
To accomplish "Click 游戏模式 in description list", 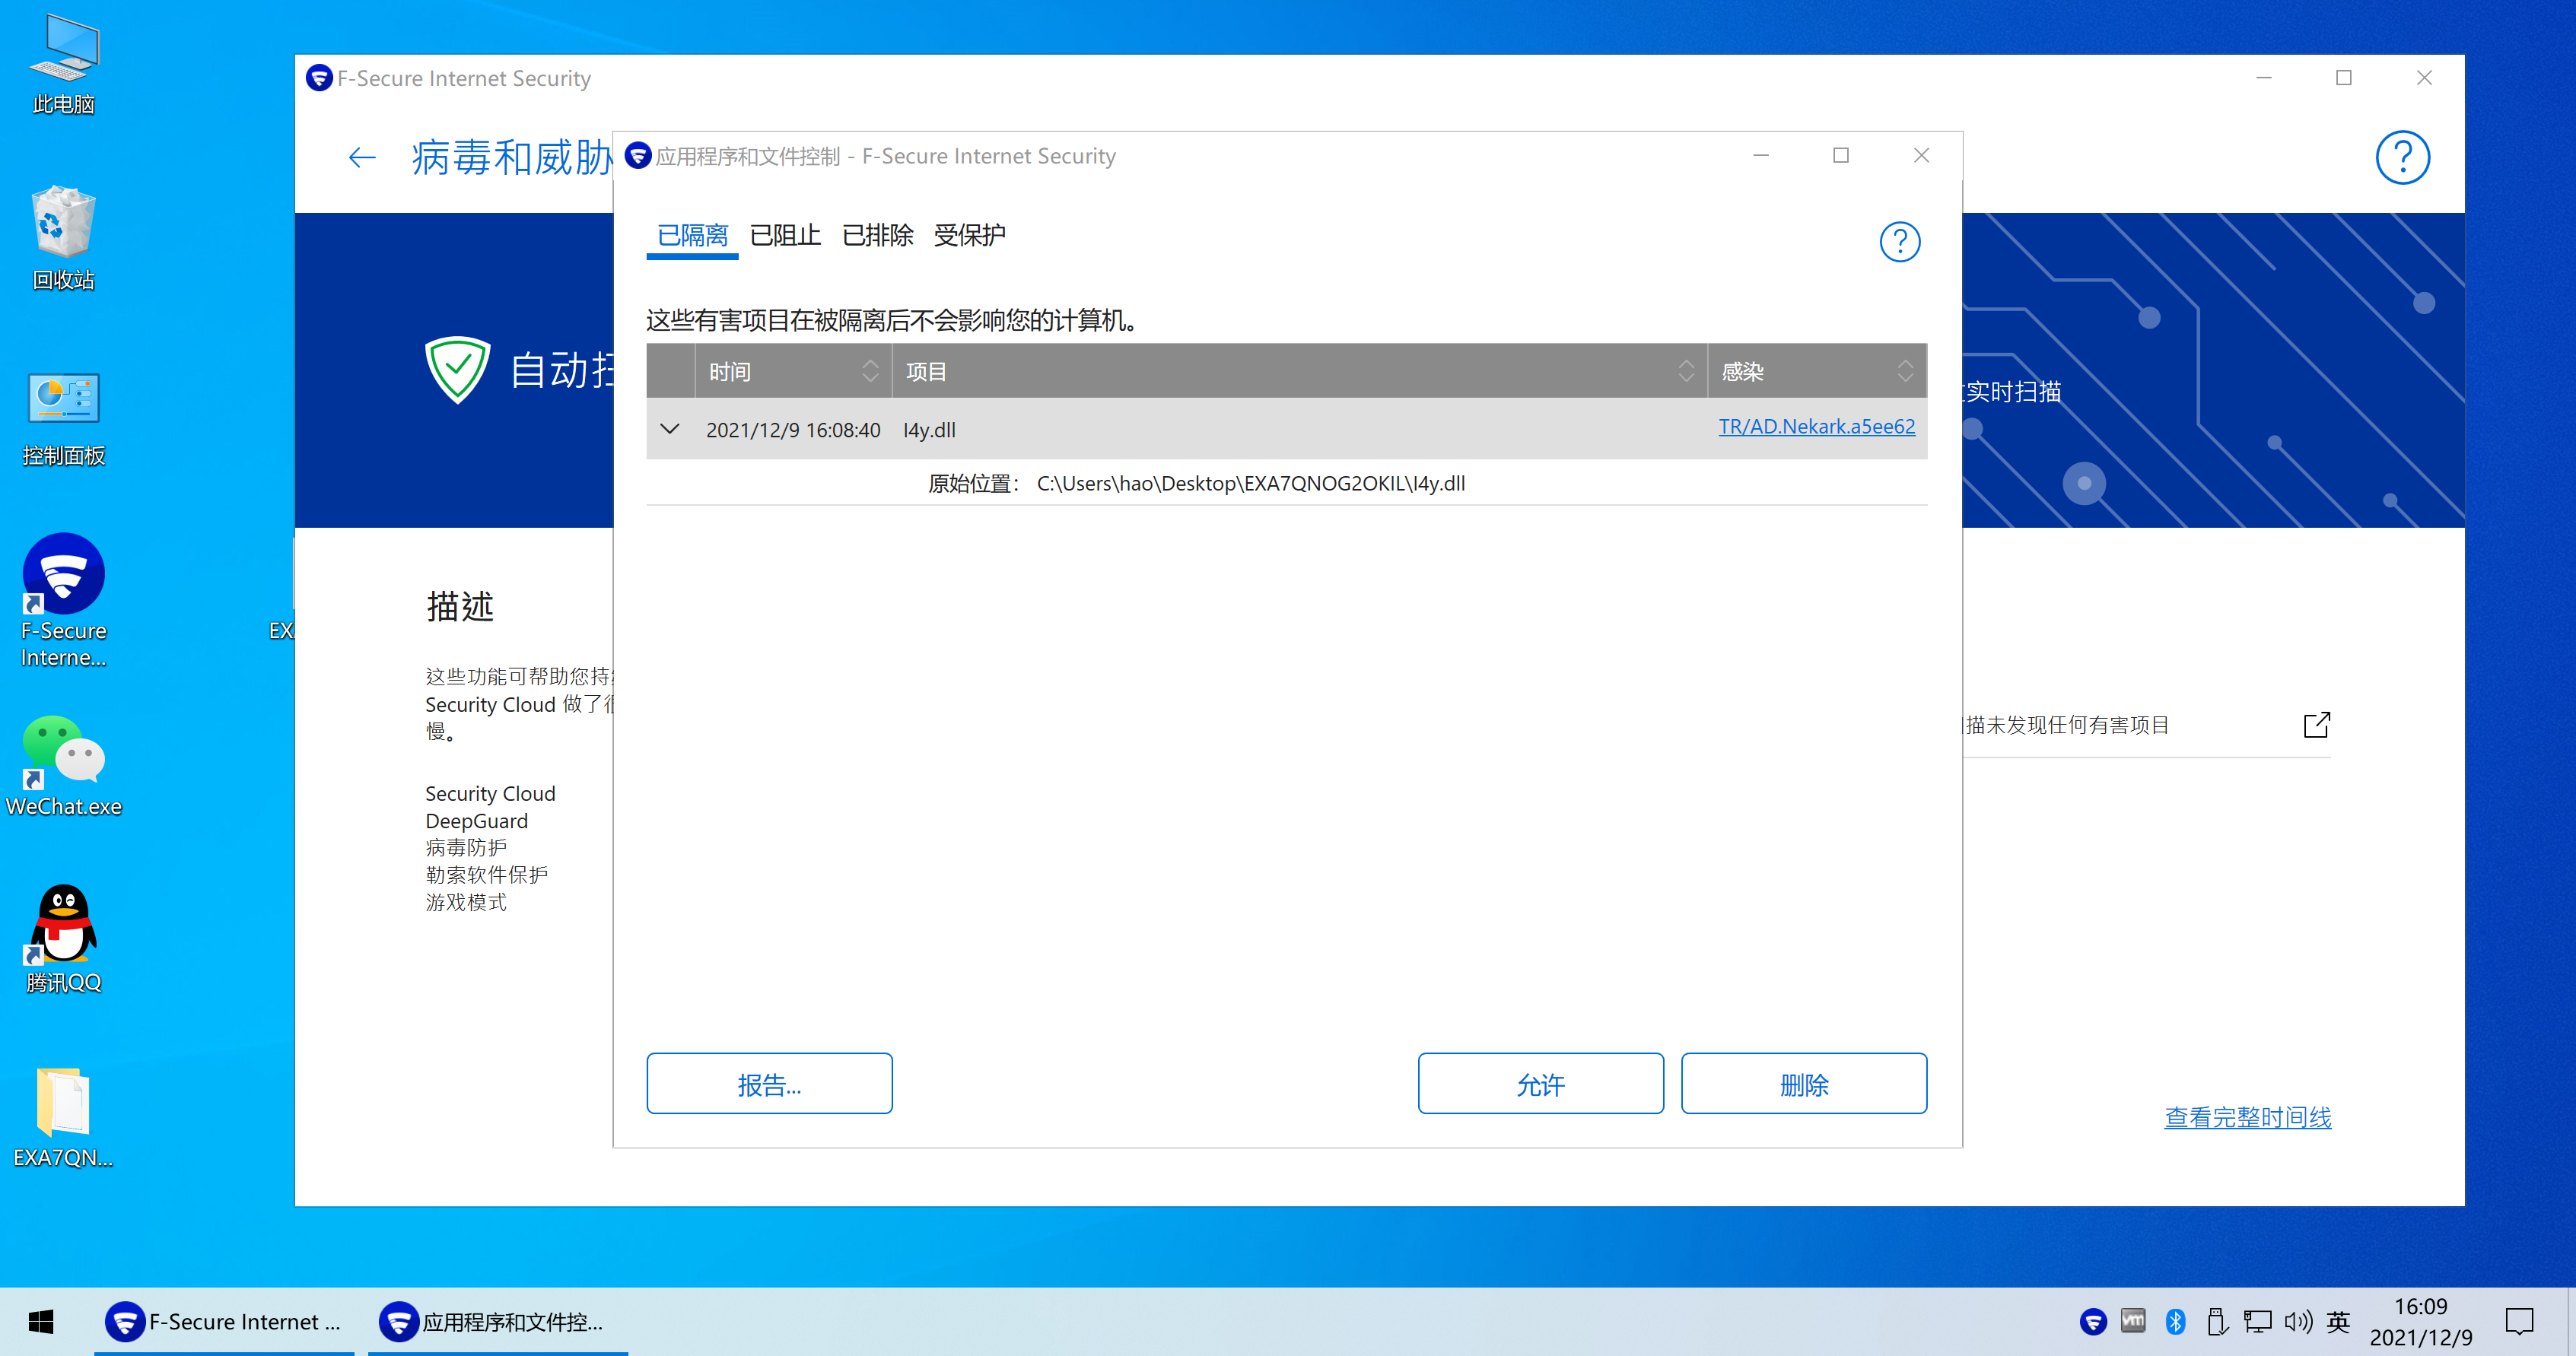I will 466,902.
